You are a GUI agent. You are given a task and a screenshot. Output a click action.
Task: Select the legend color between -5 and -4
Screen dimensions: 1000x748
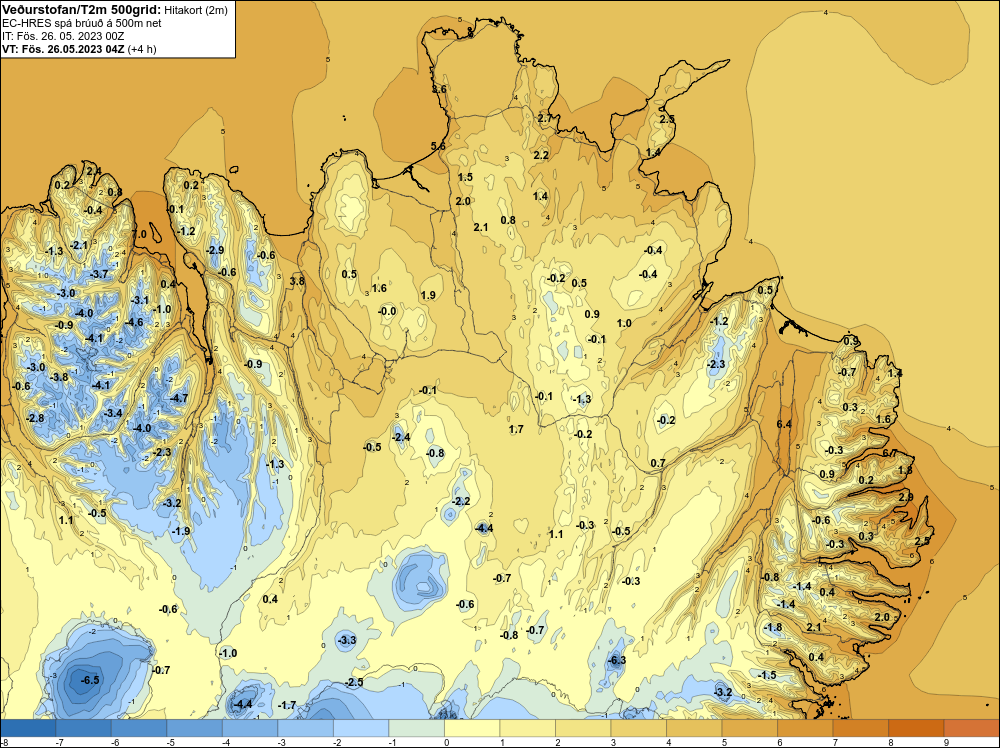(195, 728)
